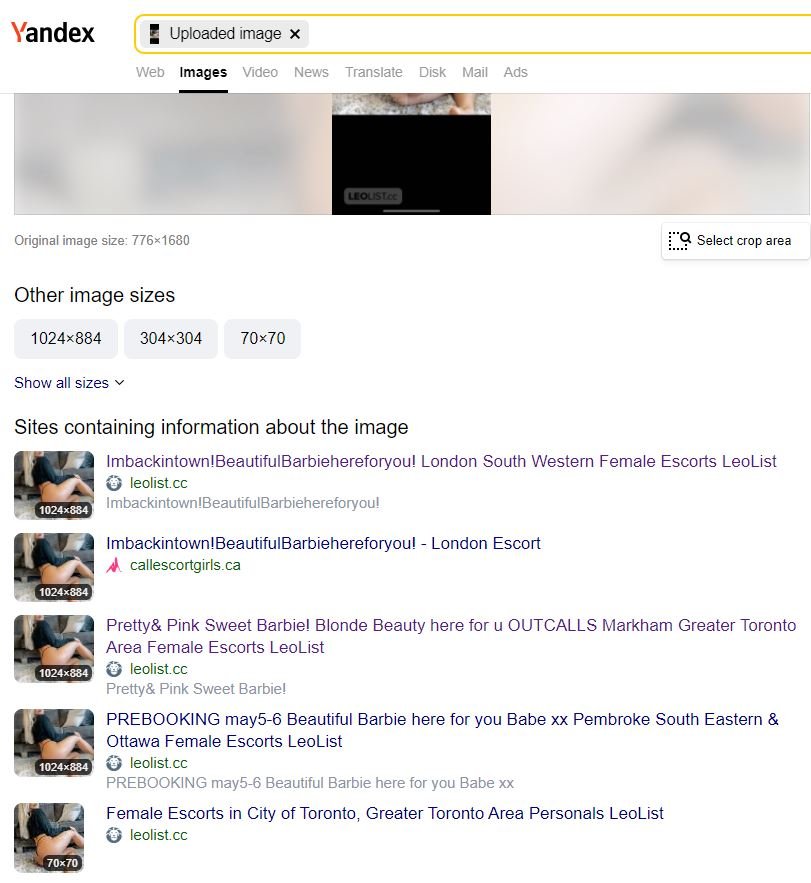Viewport: 811px width, 883px height.
Task: Open the Markham Greater Toronto result title
Action: (x=451, y=636)
